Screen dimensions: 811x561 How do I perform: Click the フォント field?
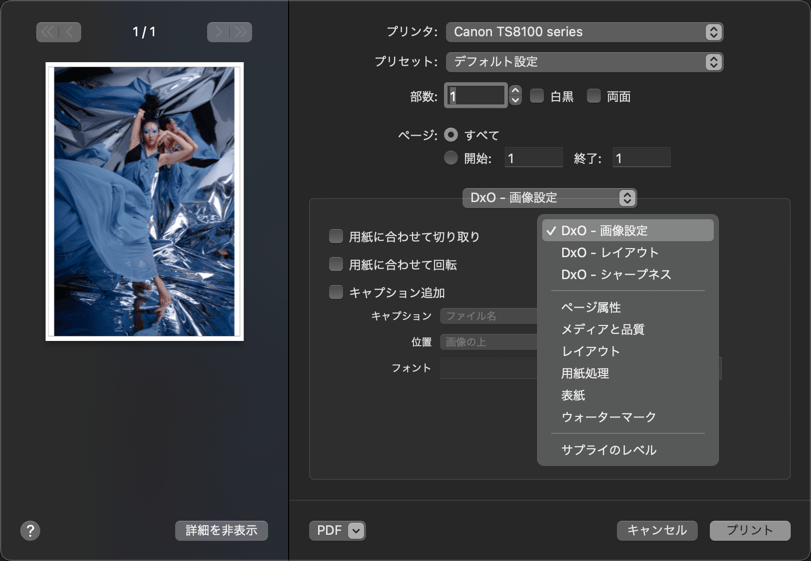[489, 368]
